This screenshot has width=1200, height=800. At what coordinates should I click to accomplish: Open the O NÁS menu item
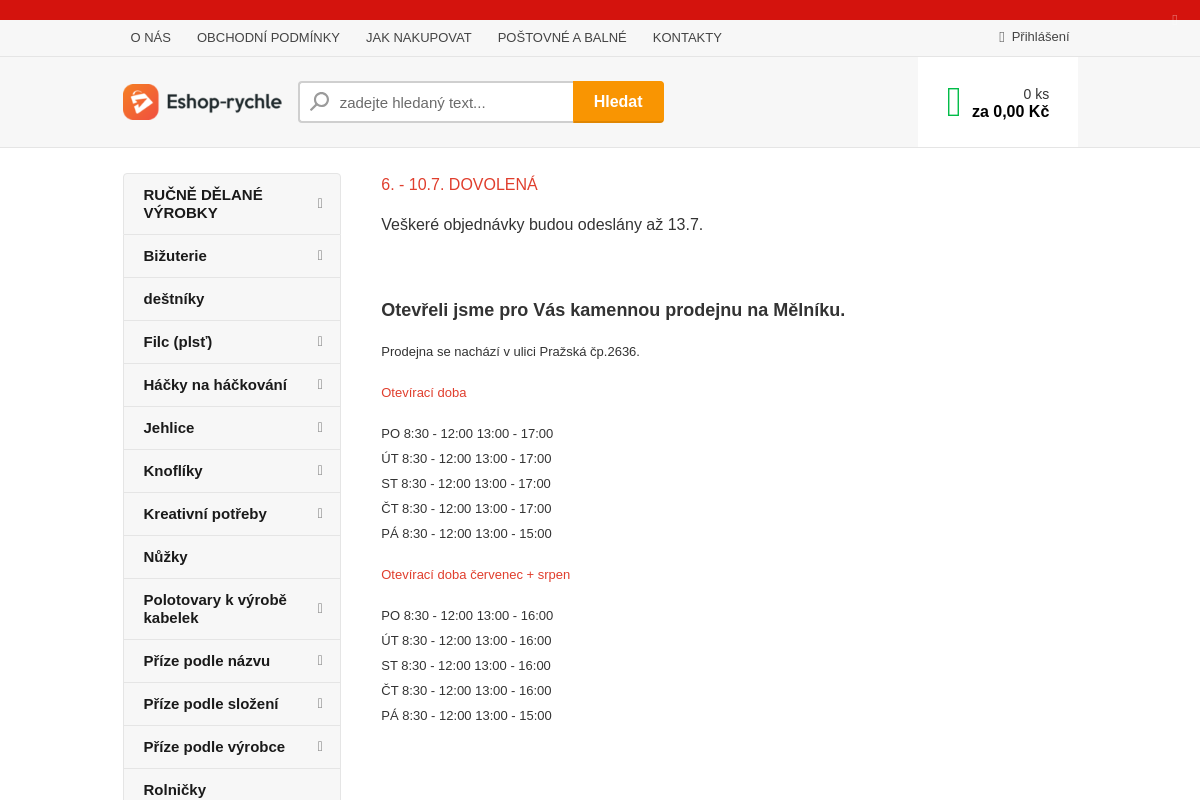[151, 37]
